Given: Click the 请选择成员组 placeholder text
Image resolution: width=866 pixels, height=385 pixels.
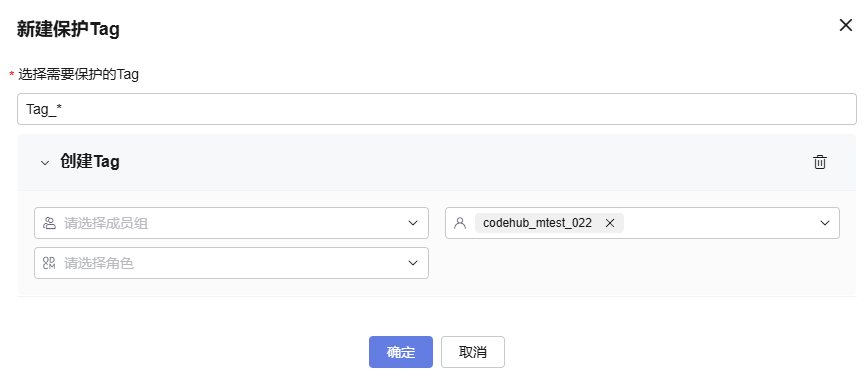Looking at the screenshot, I should (106, 223).
